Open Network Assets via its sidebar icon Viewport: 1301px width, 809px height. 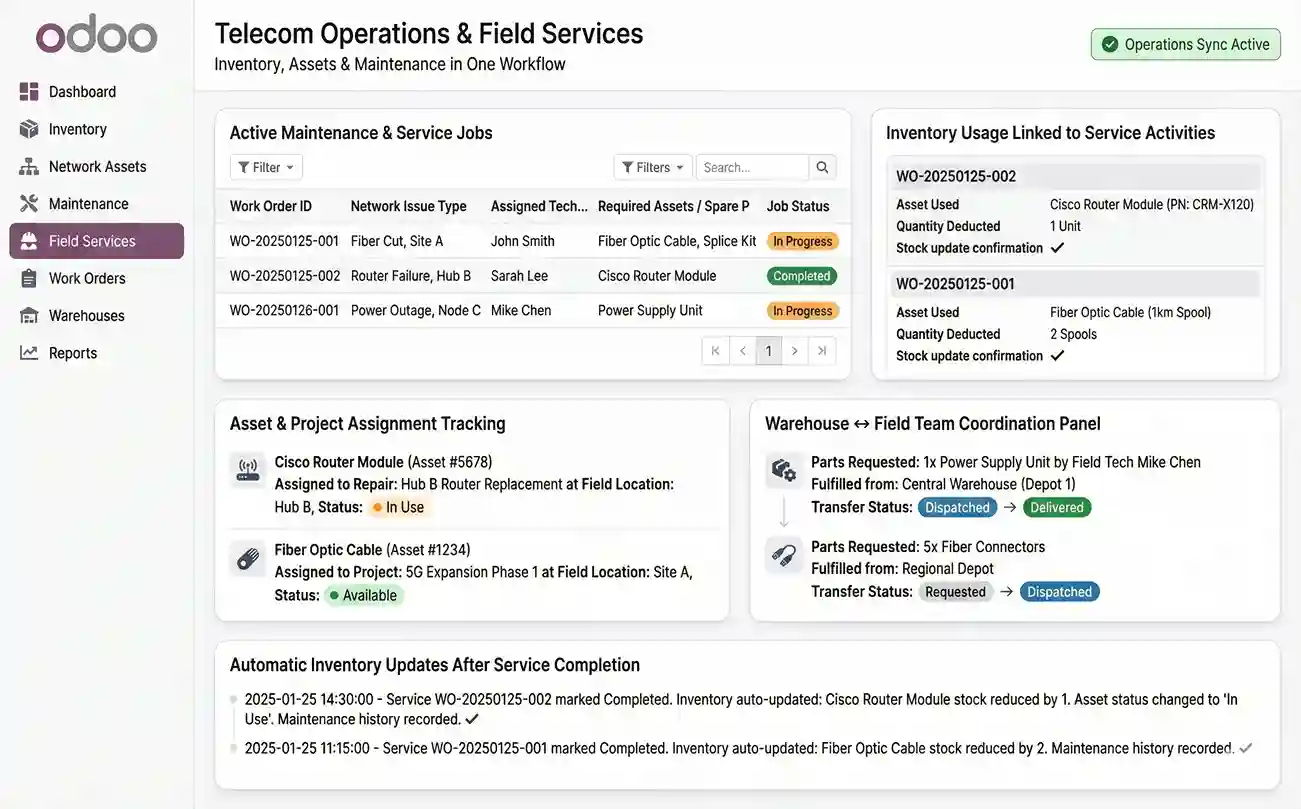click(29, 165)
